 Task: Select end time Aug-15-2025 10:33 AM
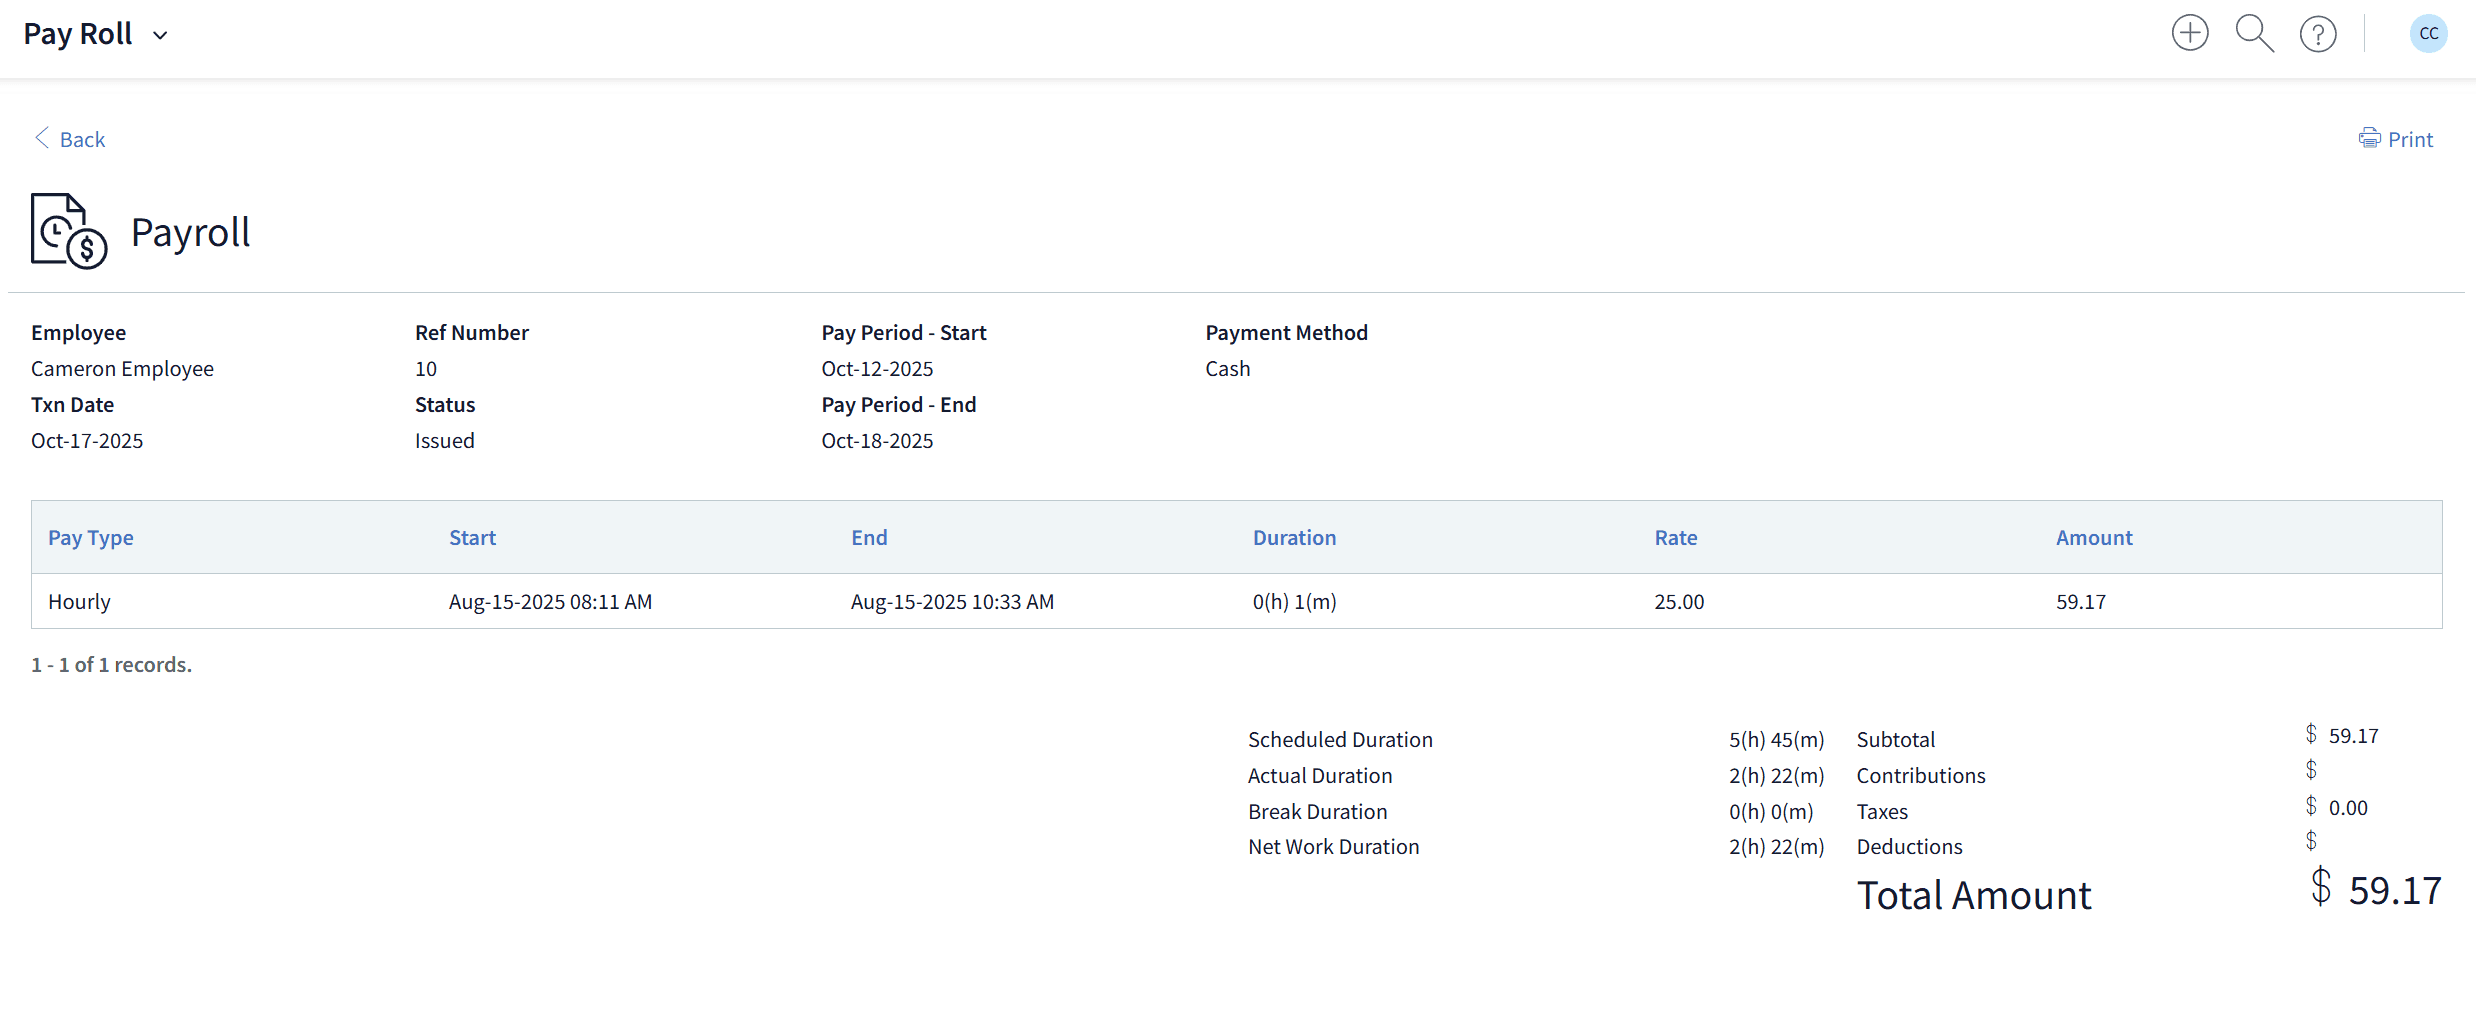[952, 601]
